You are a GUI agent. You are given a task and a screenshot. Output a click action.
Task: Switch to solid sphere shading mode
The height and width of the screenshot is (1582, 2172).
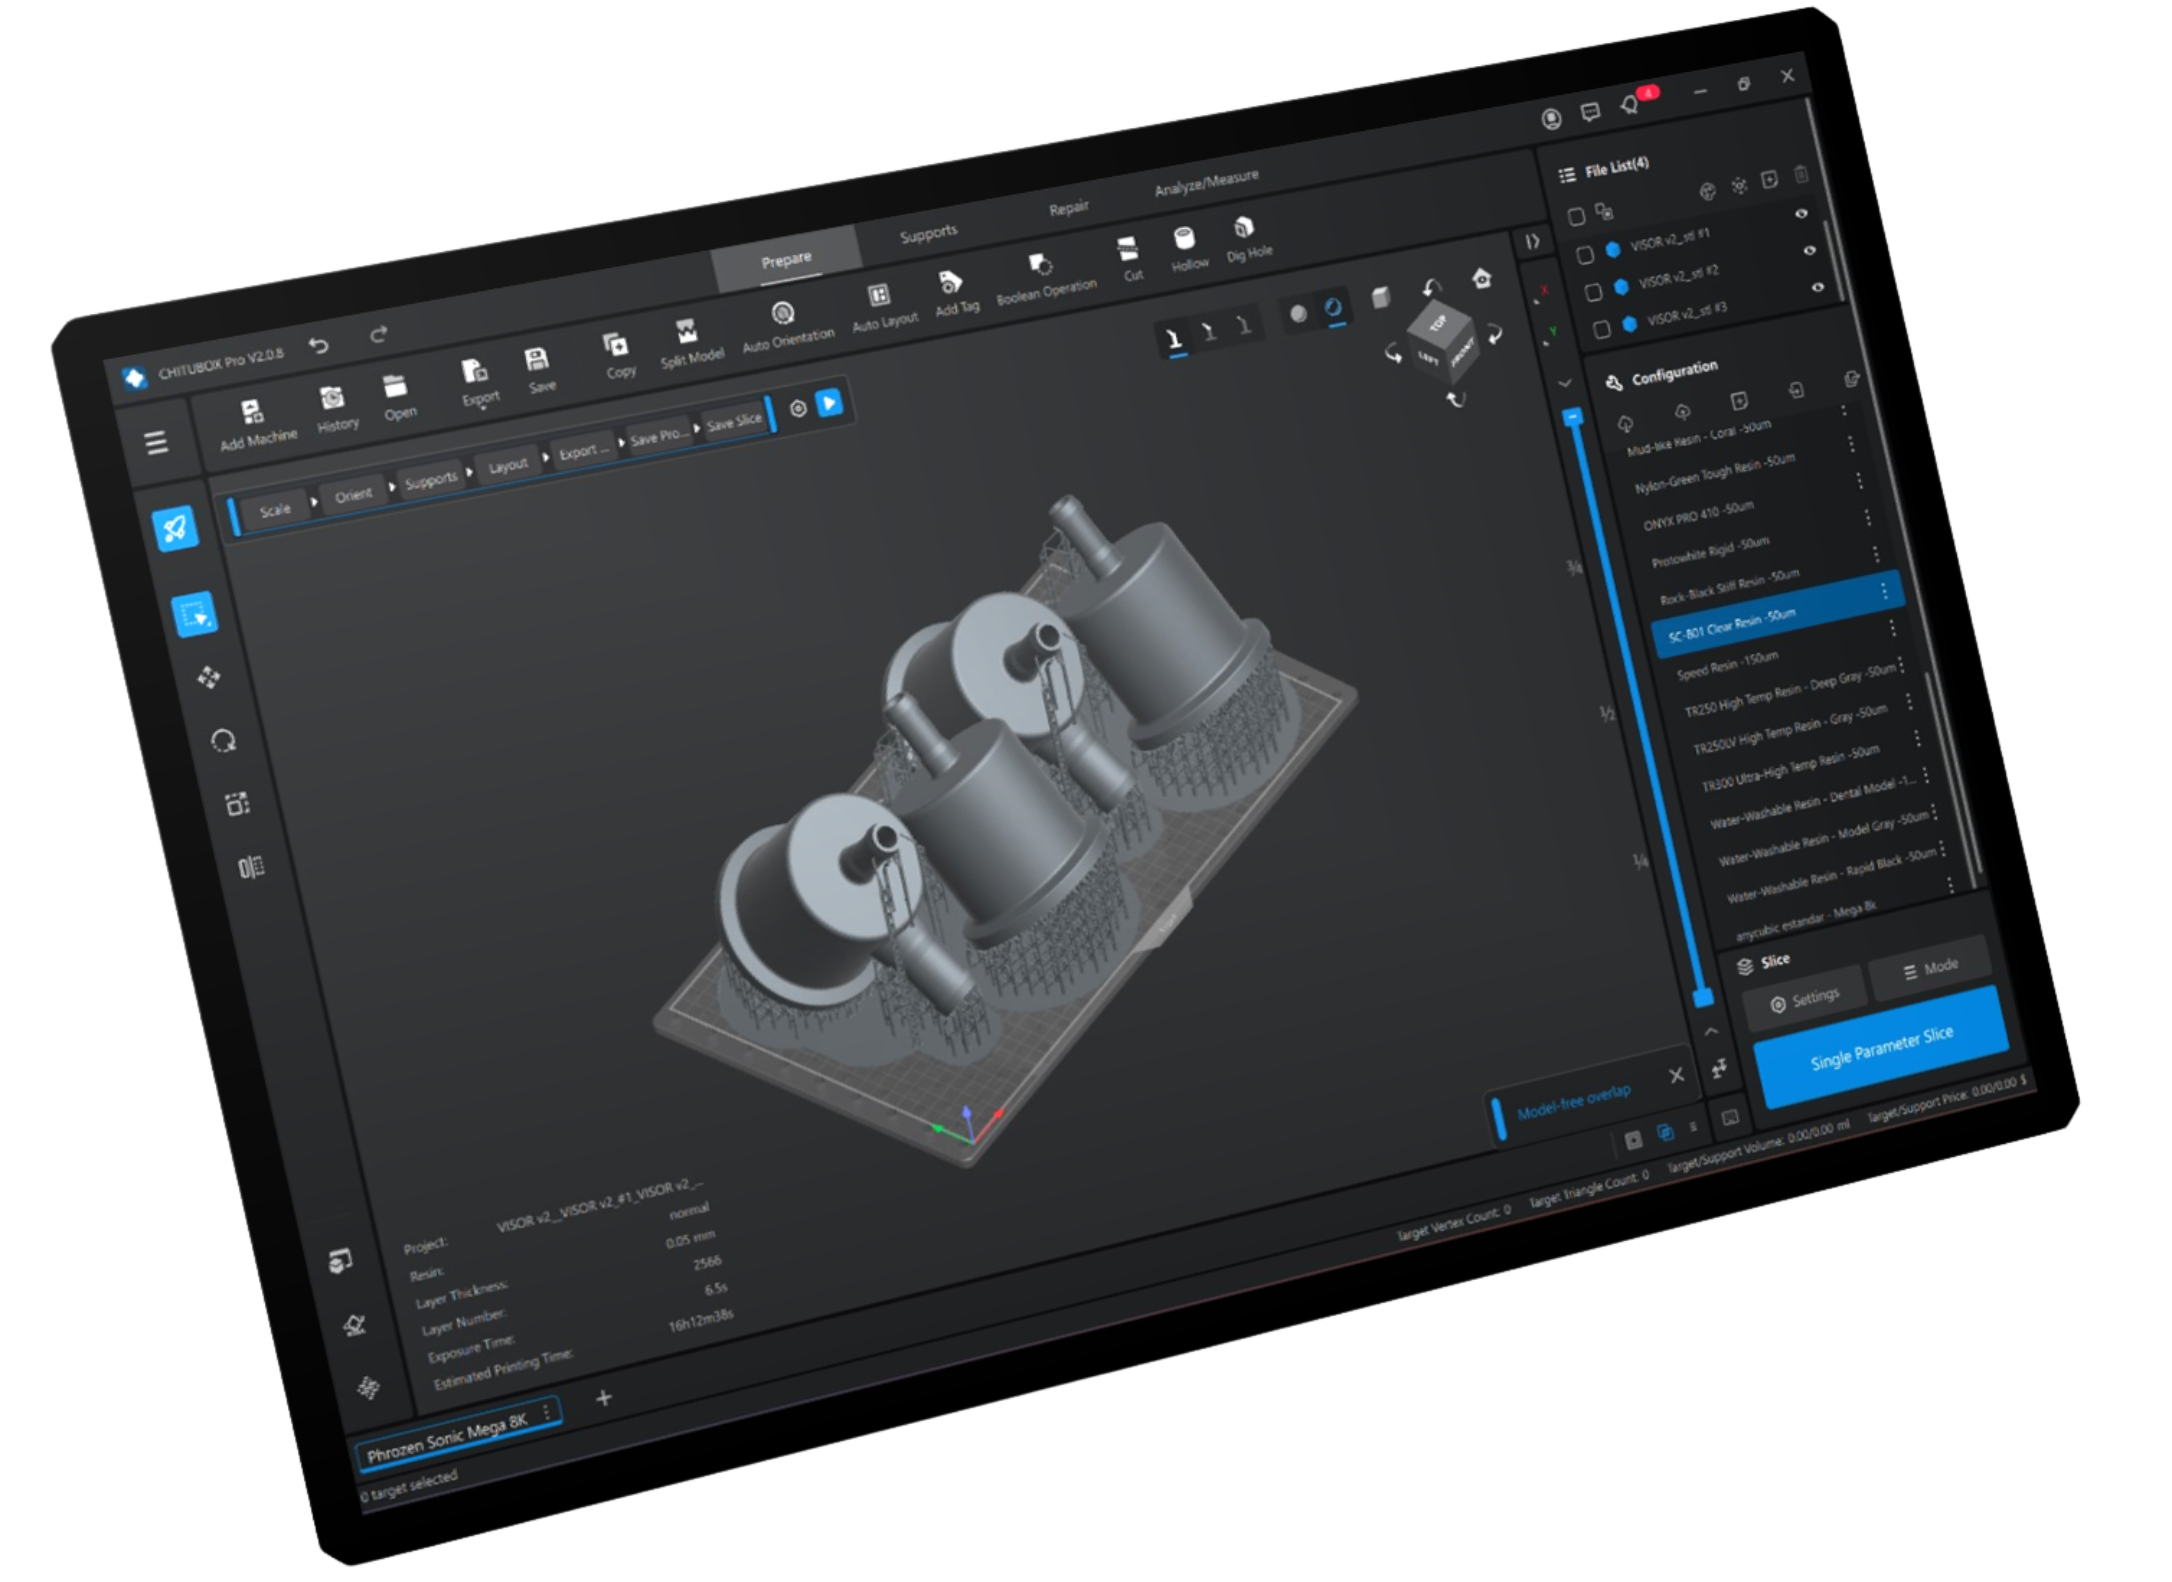(1298, 313)
